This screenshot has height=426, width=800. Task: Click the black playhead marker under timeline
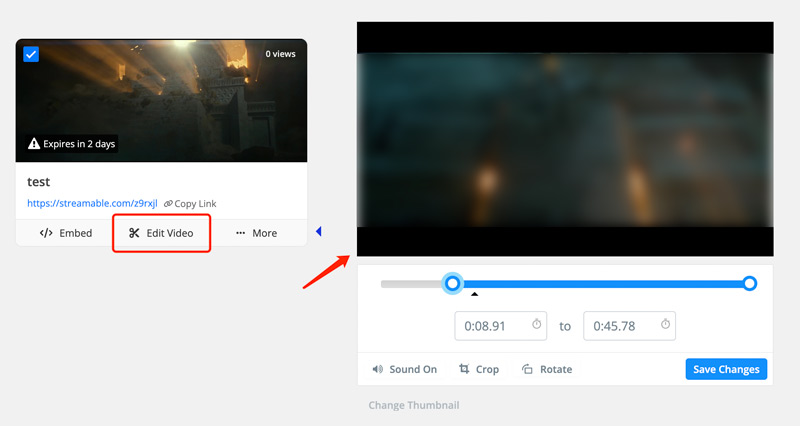(x=474, y=294)
